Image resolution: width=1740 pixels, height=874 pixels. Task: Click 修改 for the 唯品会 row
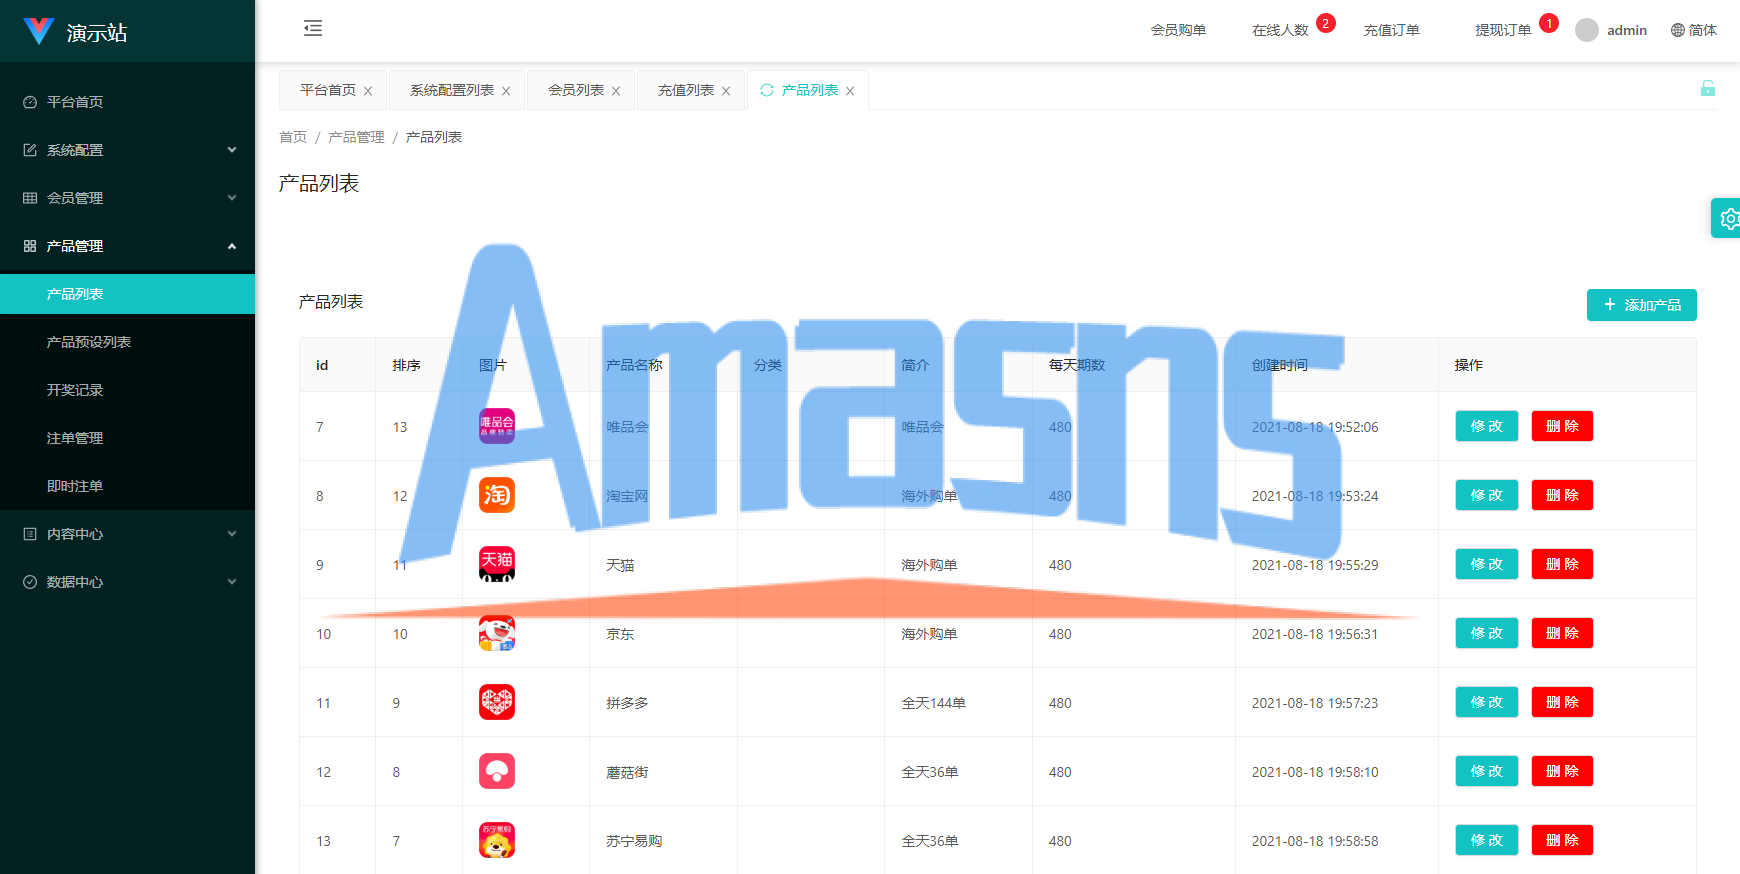tap(1486, 426)
